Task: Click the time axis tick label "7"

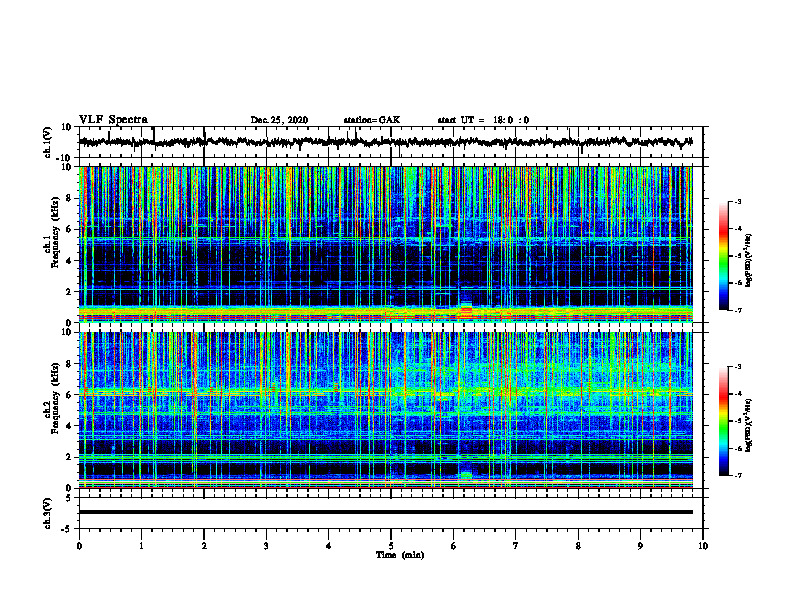Action: [516, 546]
